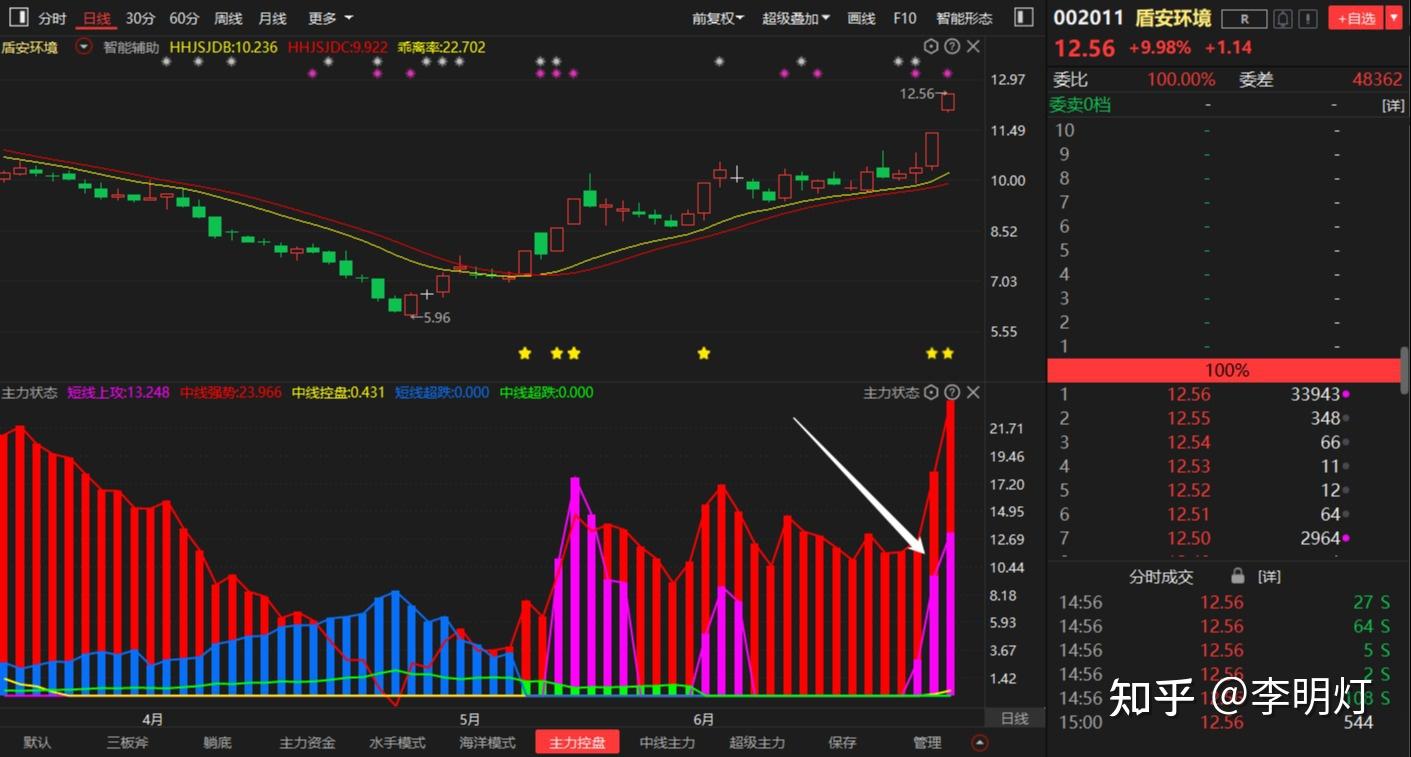The width and height of the screenshot is (1411, 757).
Task: Select the 日线 daily period tab
Action: [x=97, y=18]
